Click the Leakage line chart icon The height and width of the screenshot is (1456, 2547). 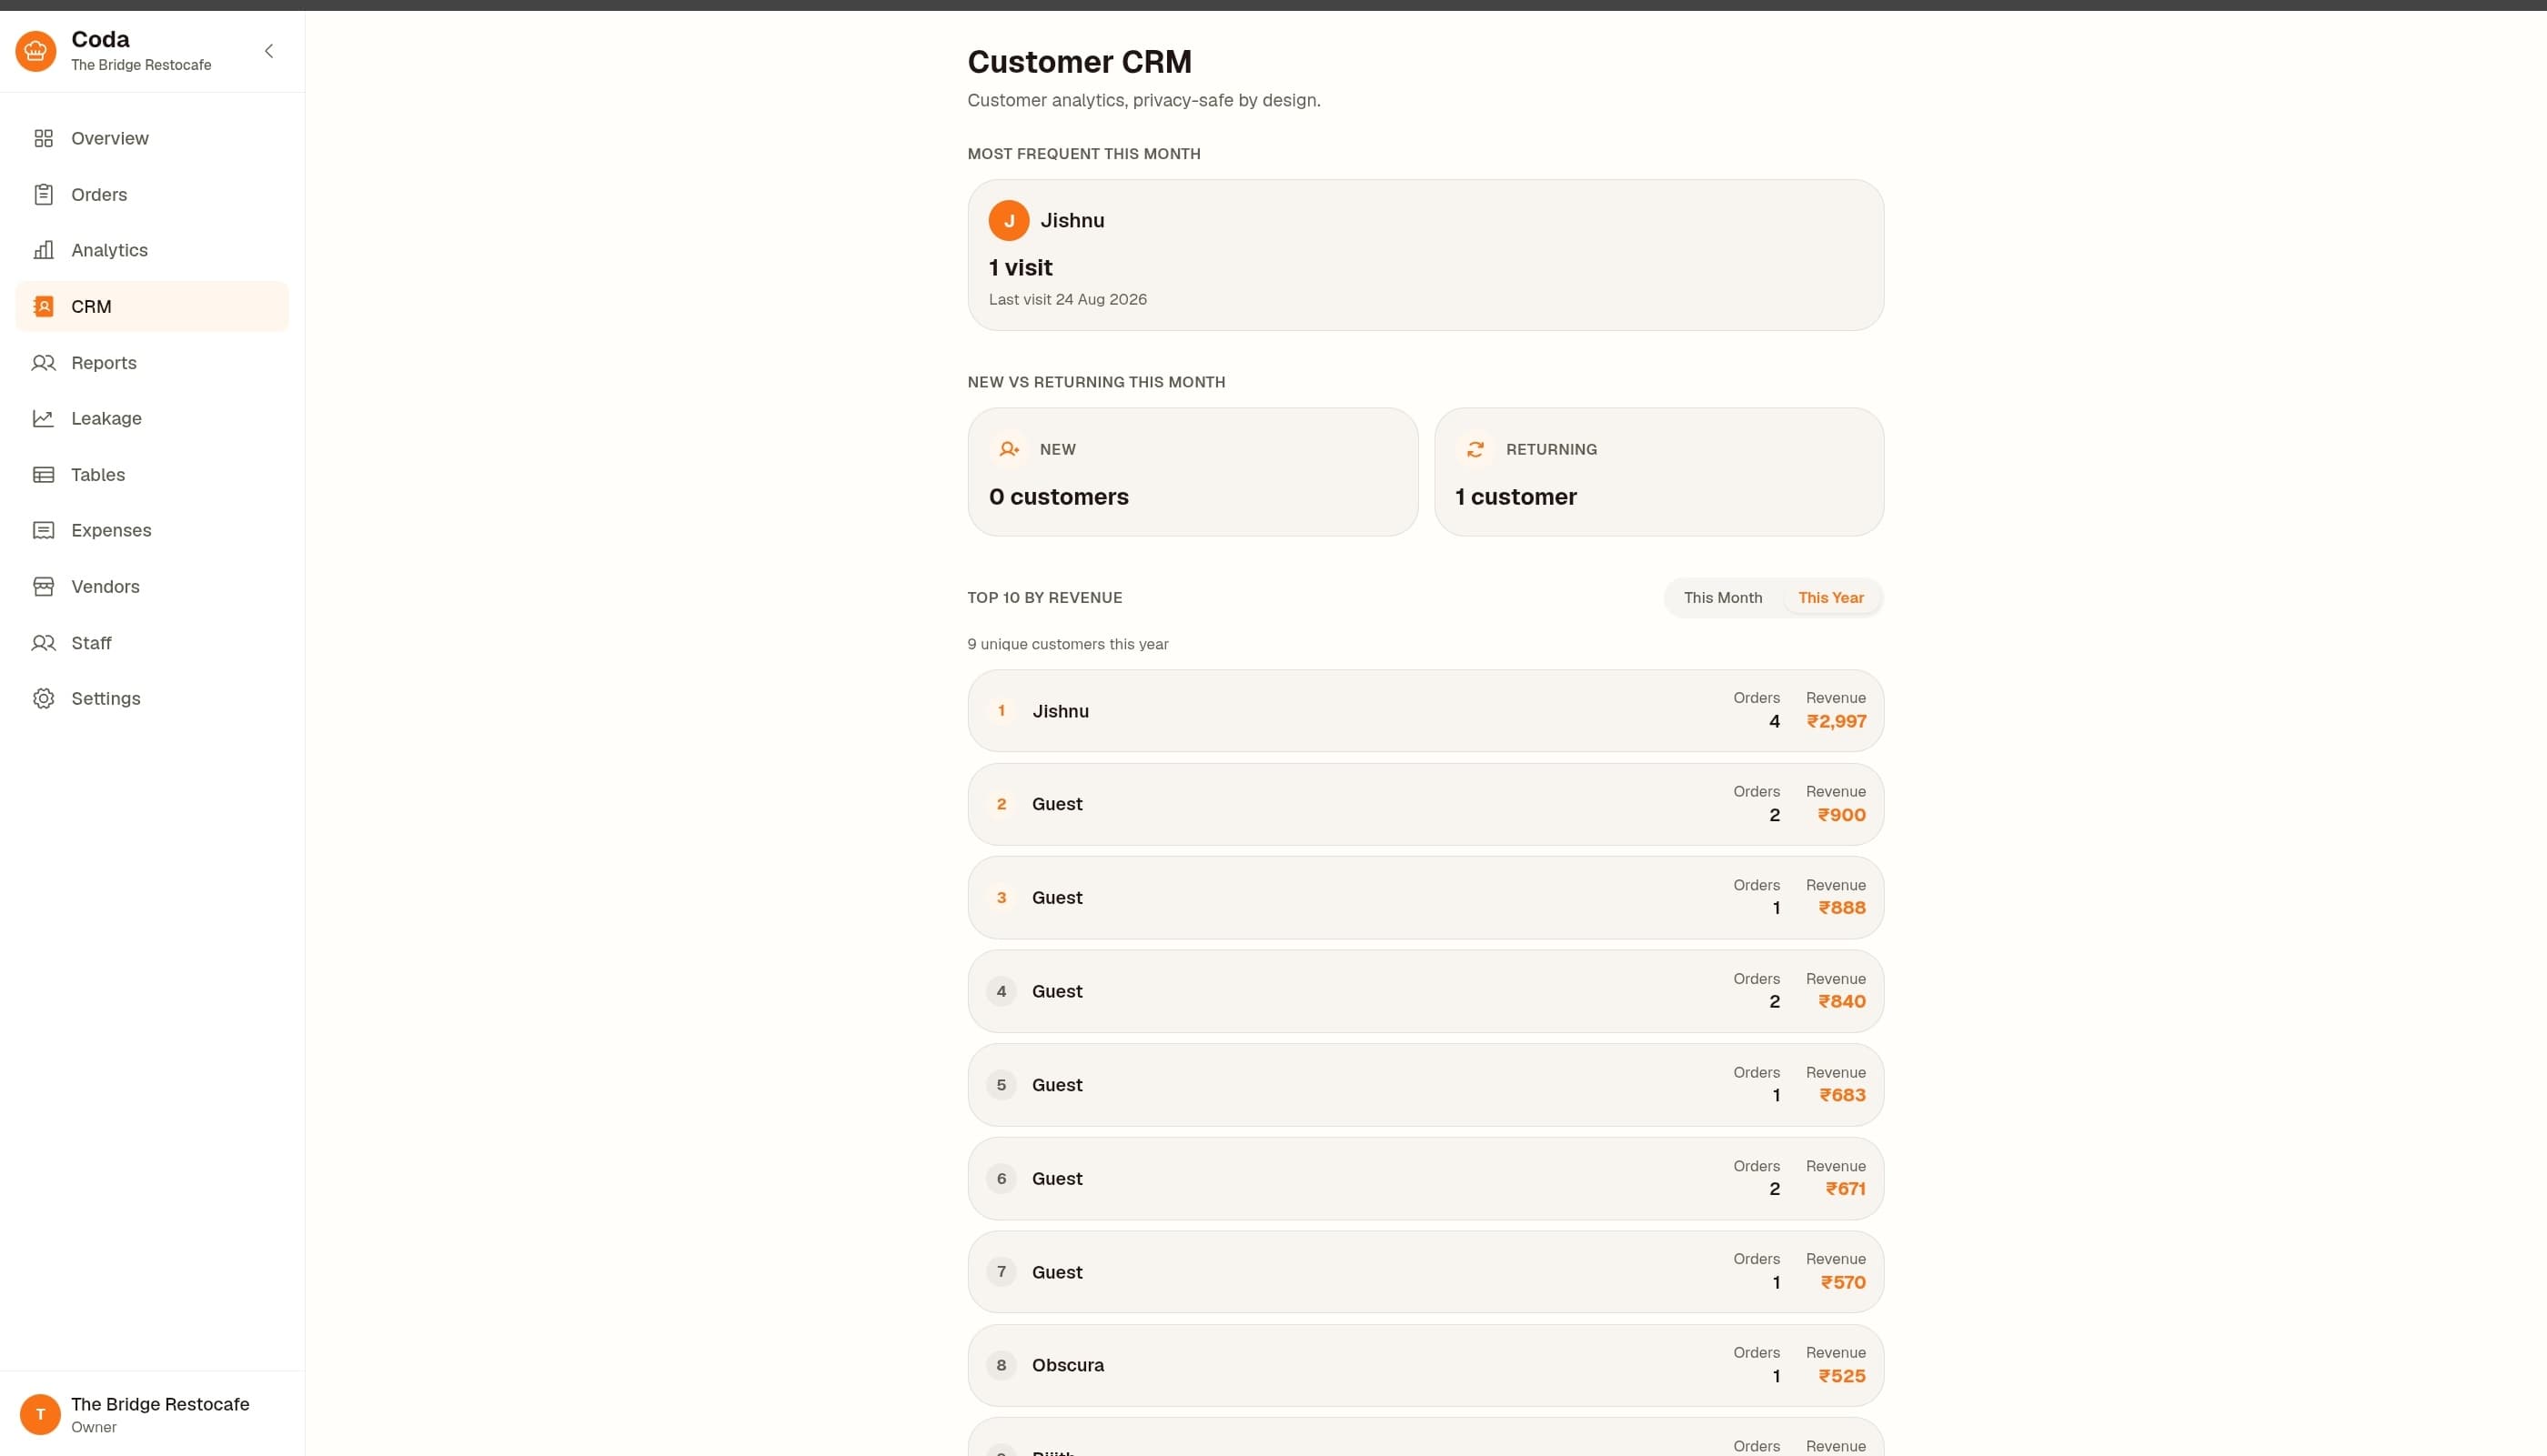coord(43,418)
